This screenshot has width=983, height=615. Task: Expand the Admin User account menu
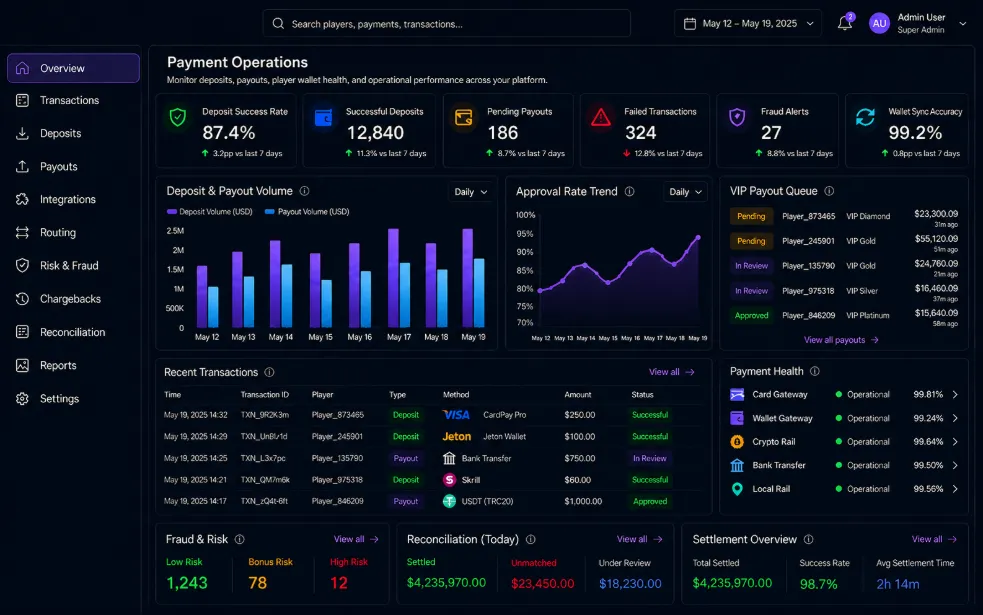click(x=962, y=23)
